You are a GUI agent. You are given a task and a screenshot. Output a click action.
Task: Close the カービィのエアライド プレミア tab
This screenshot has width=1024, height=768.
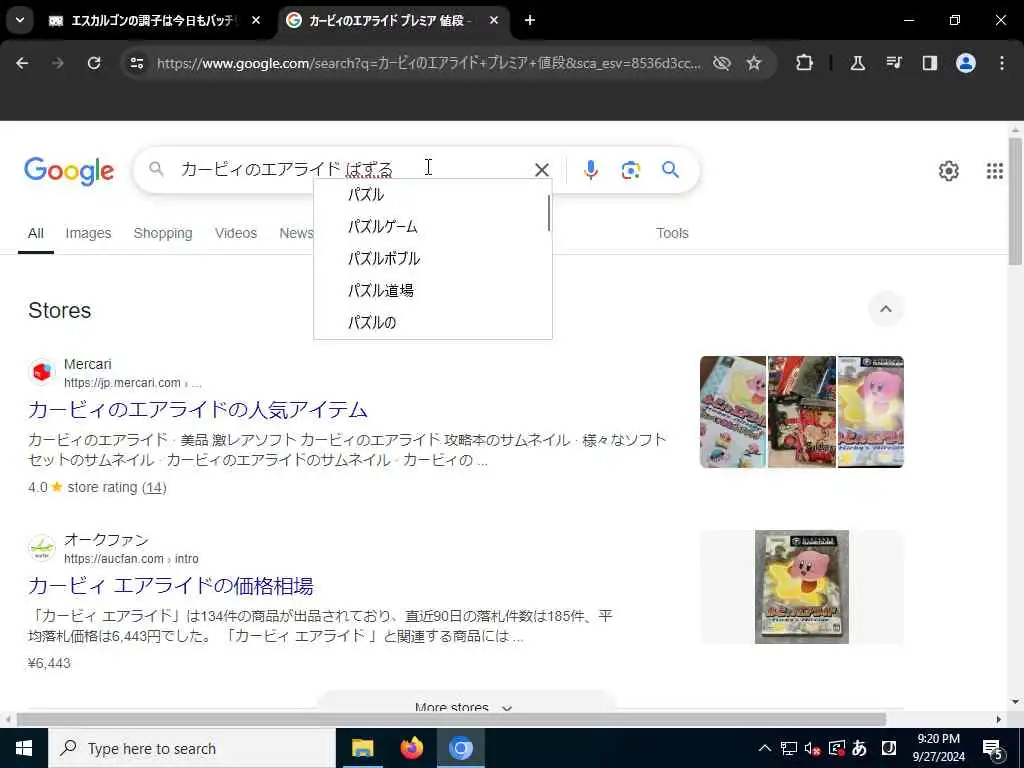click(x=494, y=20)
